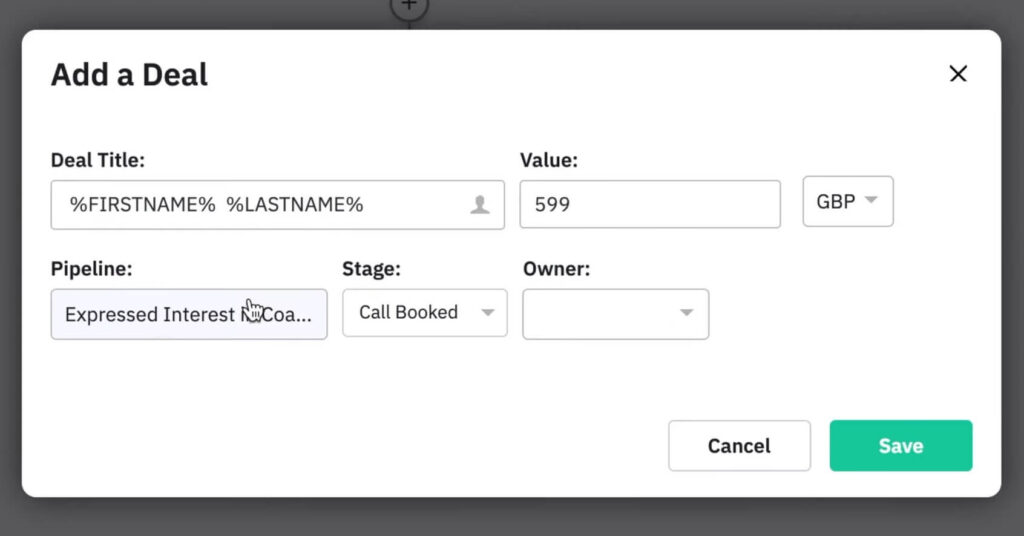Click the plus icon above the dialog
Screen dimensions: 1024x536
click(408, 6)
